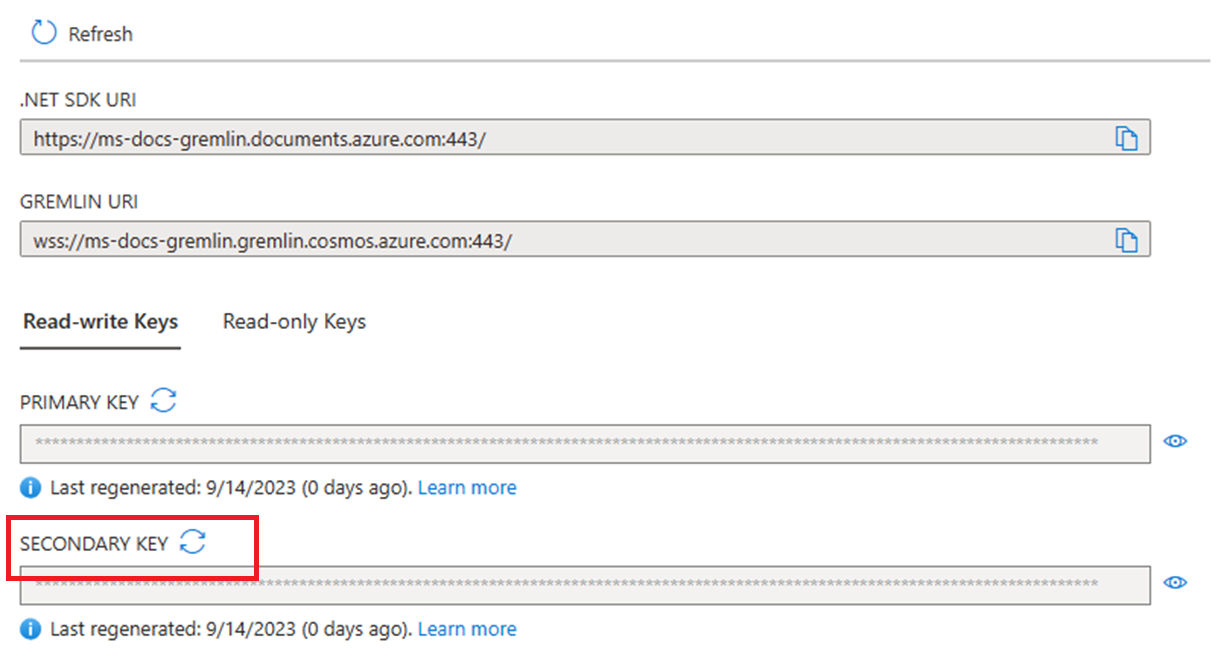Click the PRIMARY KEY label
1221x660 pixels.
pos(81,402)
